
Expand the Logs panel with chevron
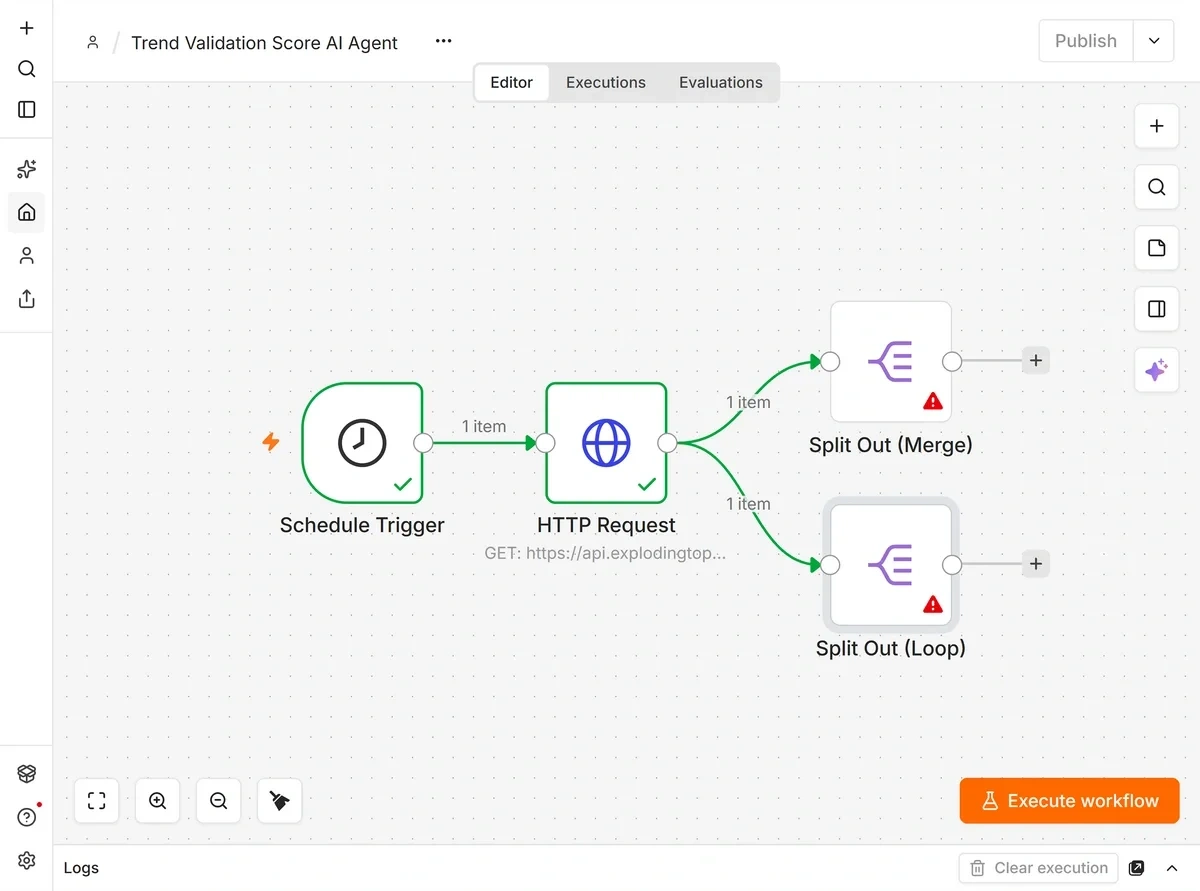point(1173,868)
